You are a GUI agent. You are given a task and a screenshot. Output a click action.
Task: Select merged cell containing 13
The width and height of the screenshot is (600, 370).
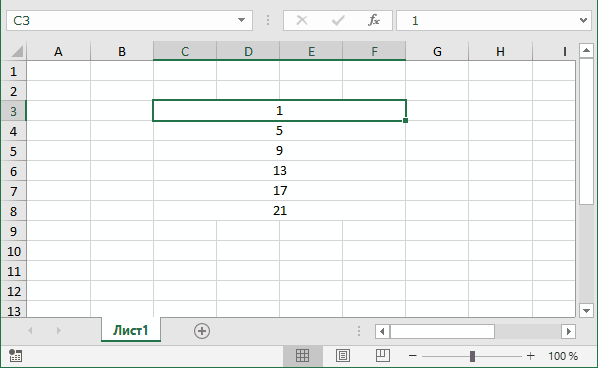pyautogui.click(x=279, y=170)
